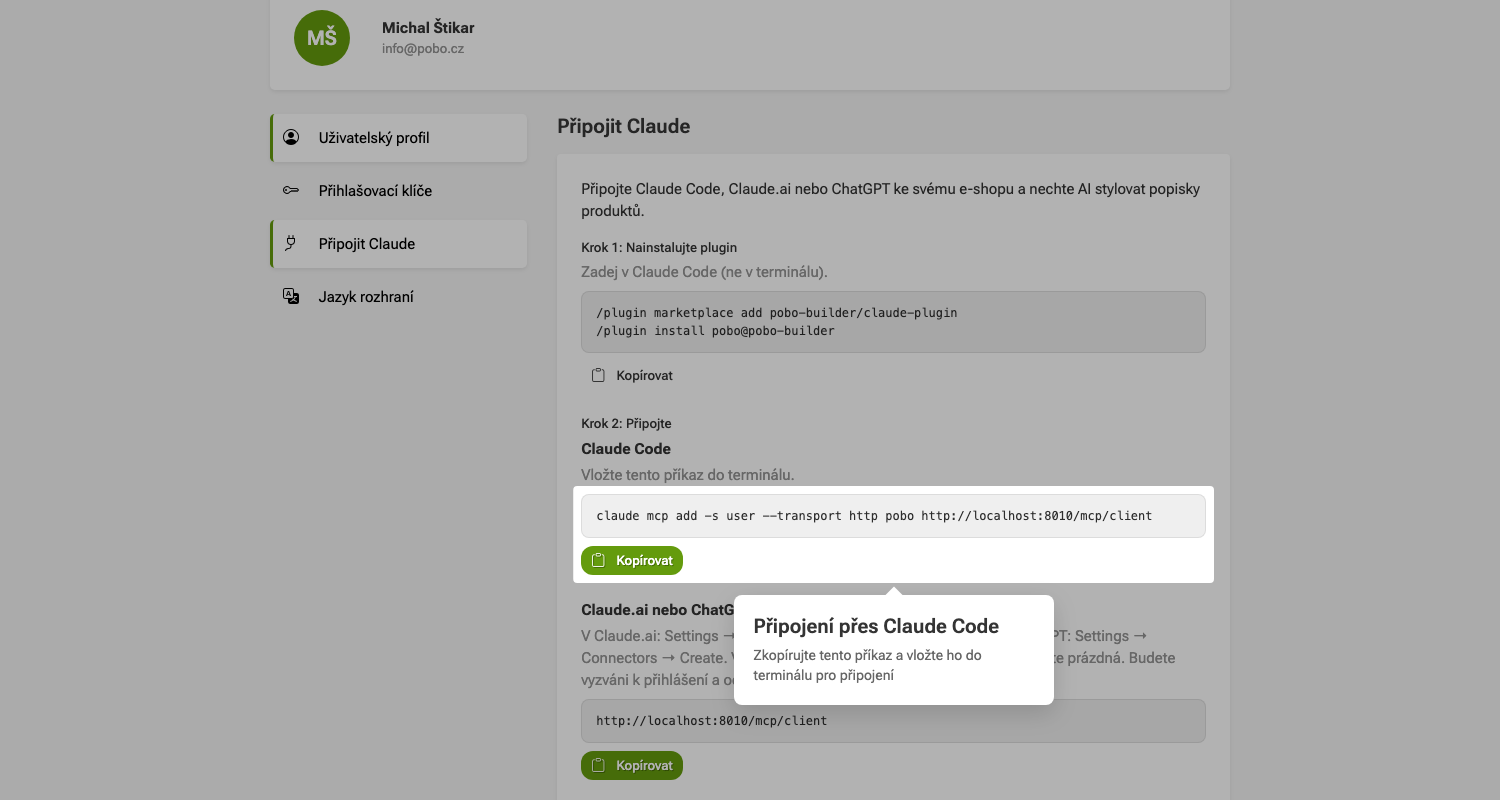Click the Zadej v Claude Code hint text

[704, 272]
